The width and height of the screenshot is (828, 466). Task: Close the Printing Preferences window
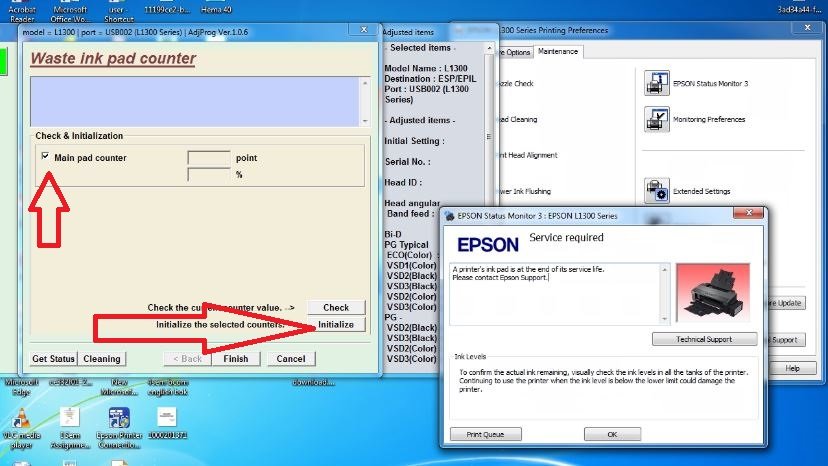pos(807,27)
